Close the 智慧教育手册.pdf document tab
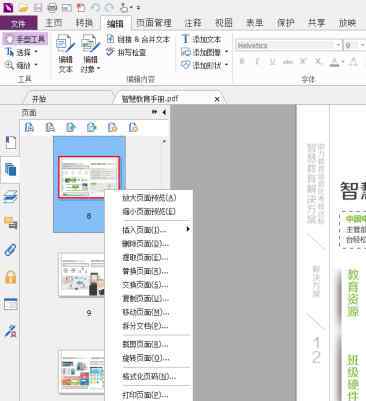 (x=217, y=99)
